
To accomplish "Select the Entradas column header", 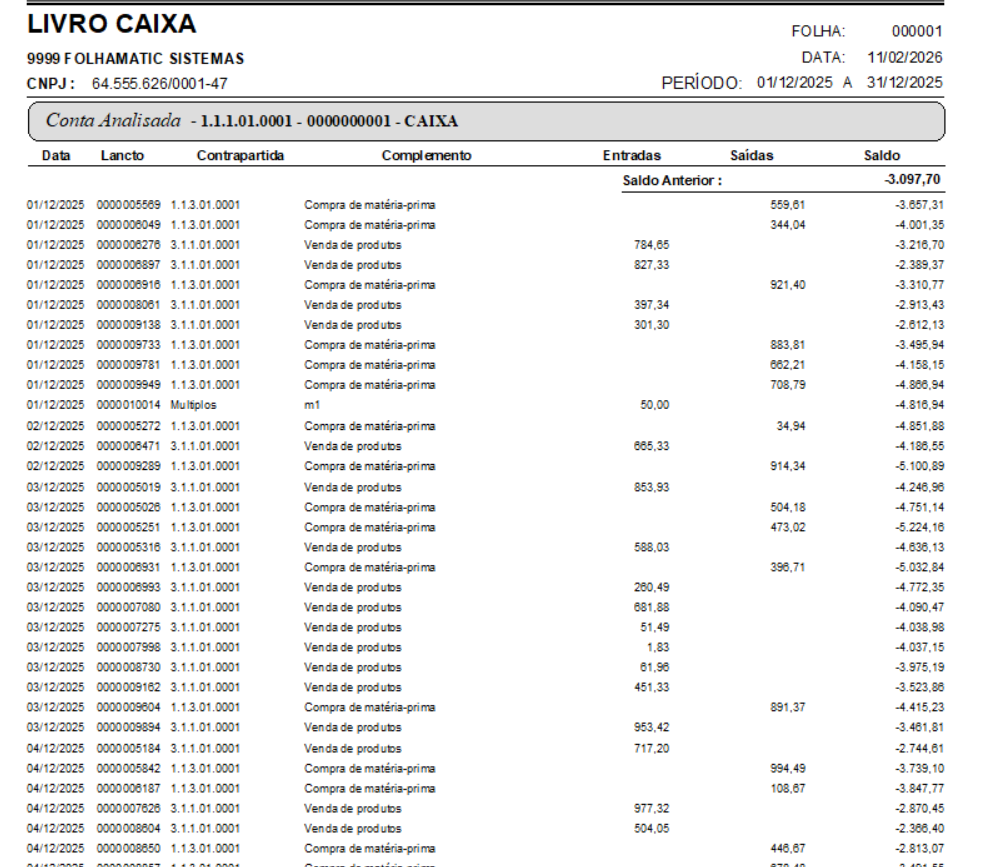I will point(631,156).
